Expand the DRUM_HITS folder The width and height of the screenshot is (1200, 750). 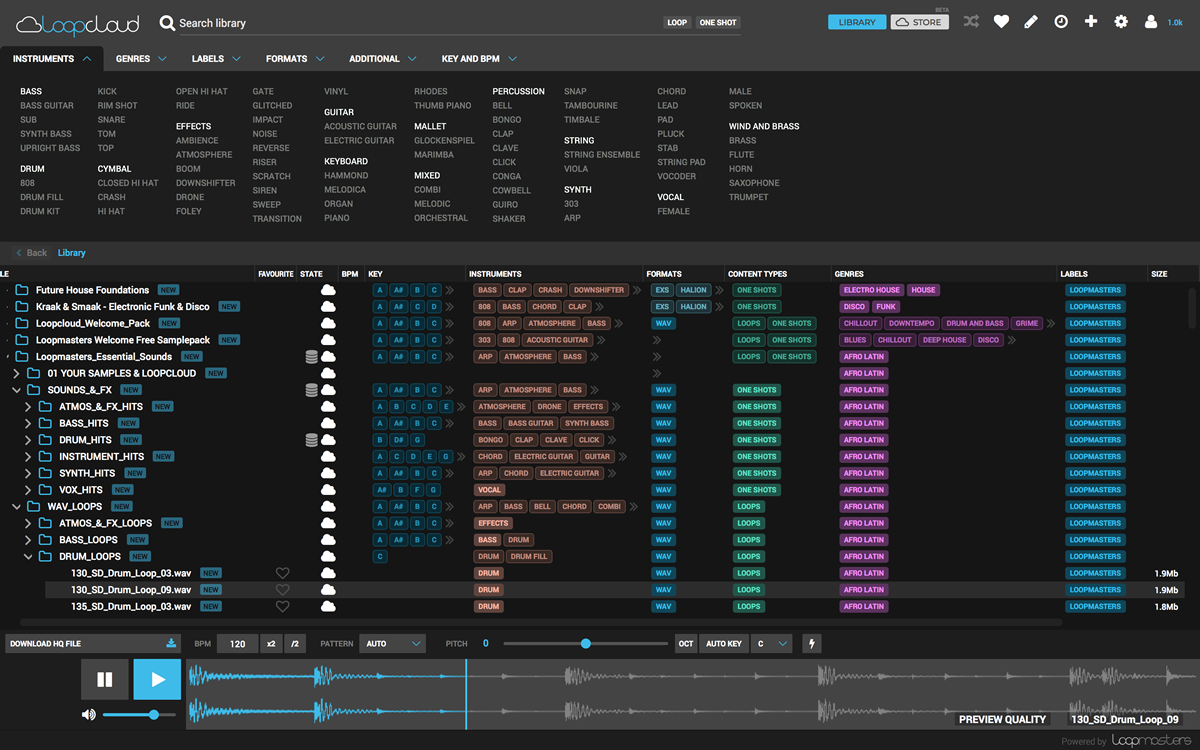(28, 440)
